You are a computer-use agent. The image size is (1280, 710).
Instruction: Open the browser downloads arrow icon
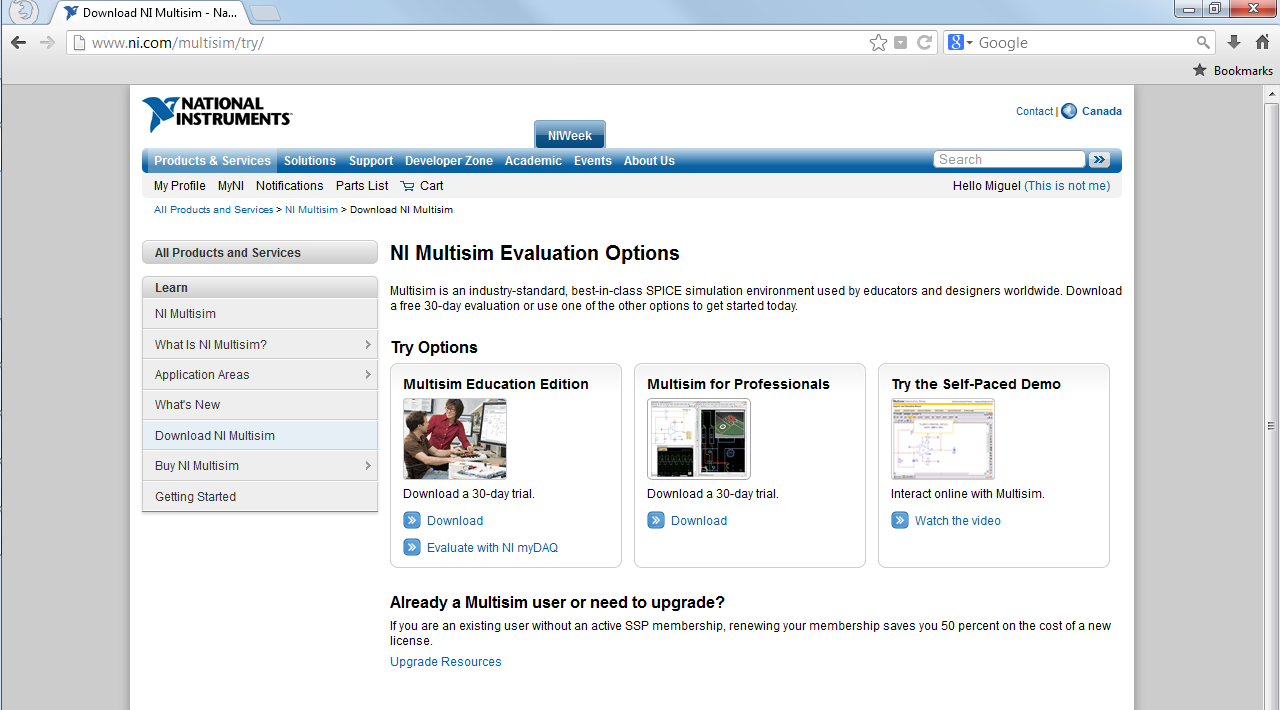pos(1234,42)
